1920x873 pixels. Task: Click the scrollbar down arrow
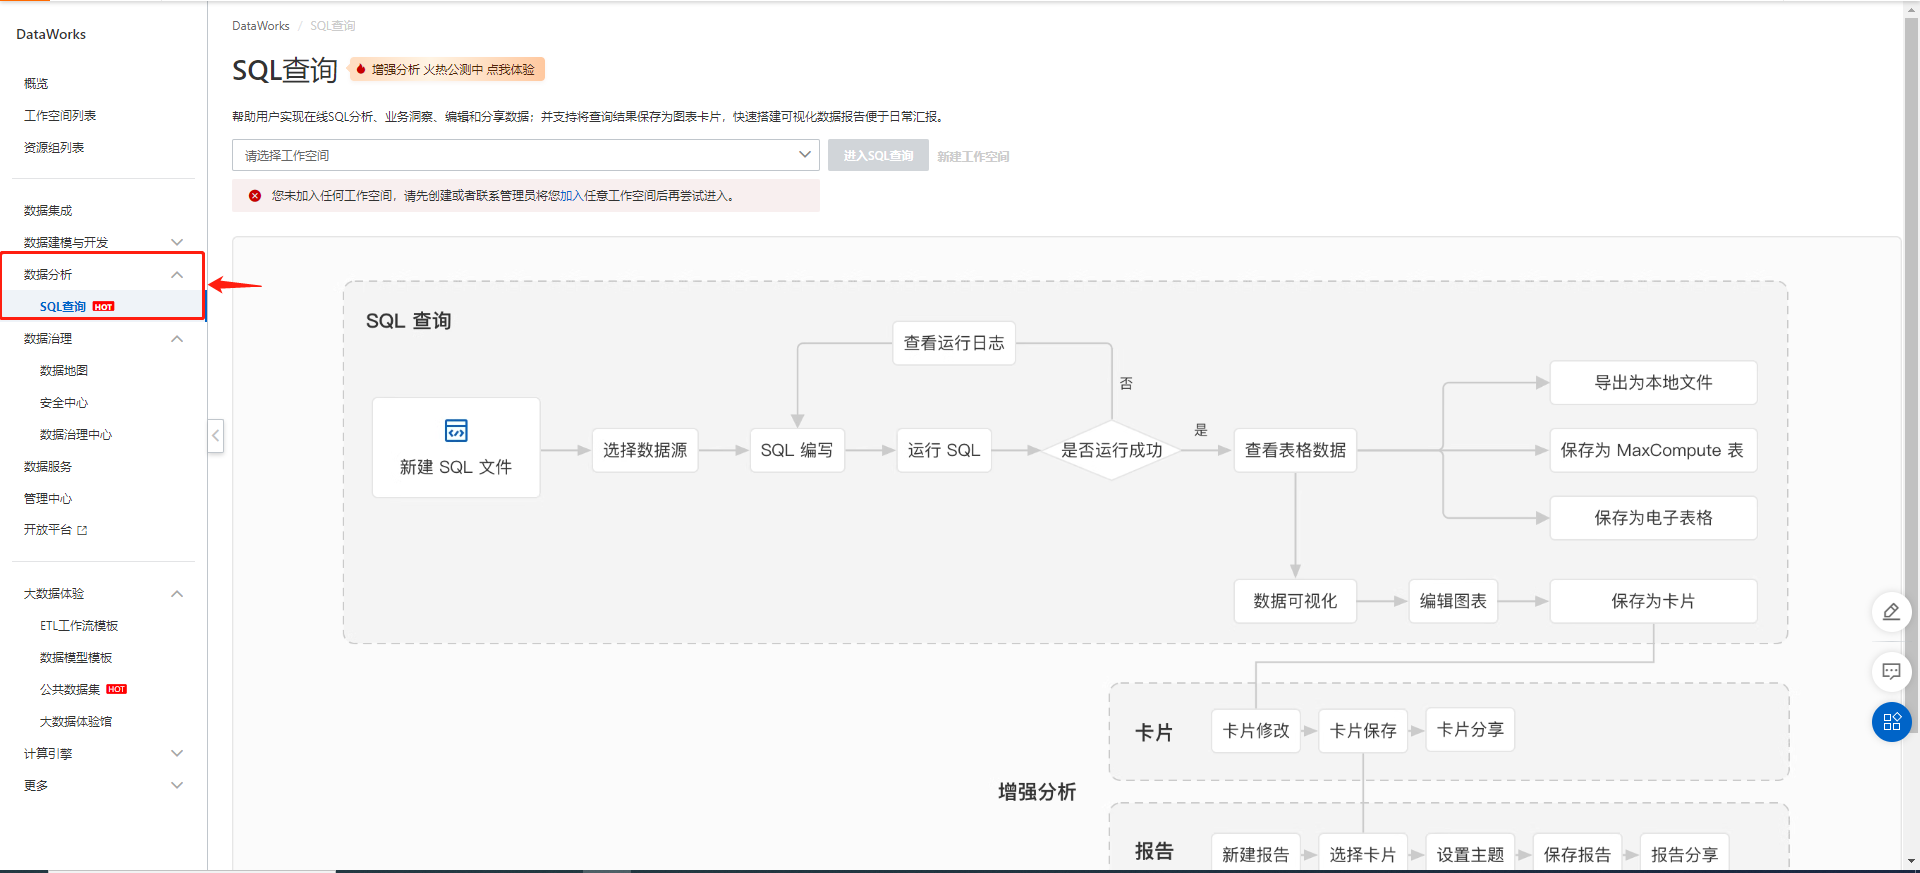pos(1911,860)
